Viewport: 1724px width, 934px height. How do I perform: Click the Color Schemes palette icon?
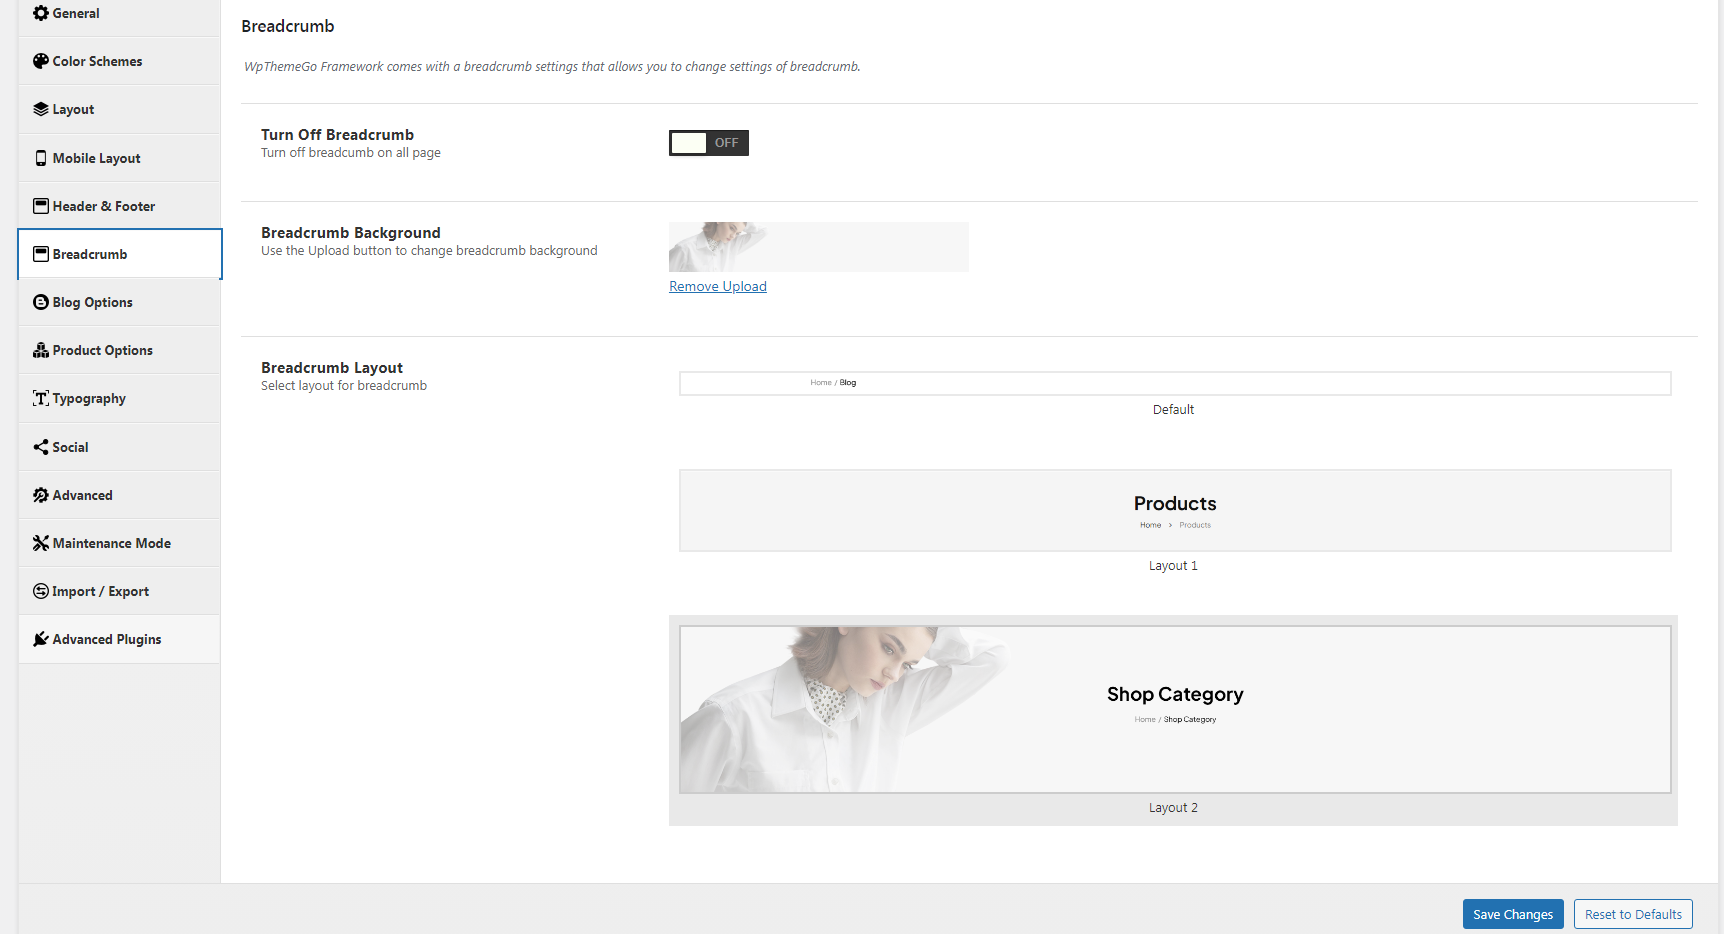[x=41, y=61]
